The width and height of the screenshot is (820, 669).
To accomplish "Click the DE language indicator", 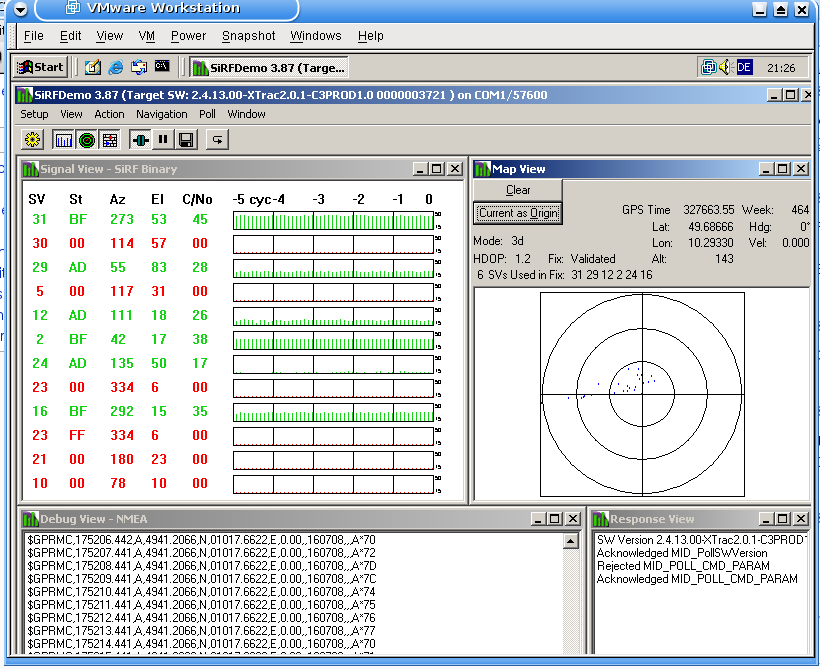I will point(744,67).
